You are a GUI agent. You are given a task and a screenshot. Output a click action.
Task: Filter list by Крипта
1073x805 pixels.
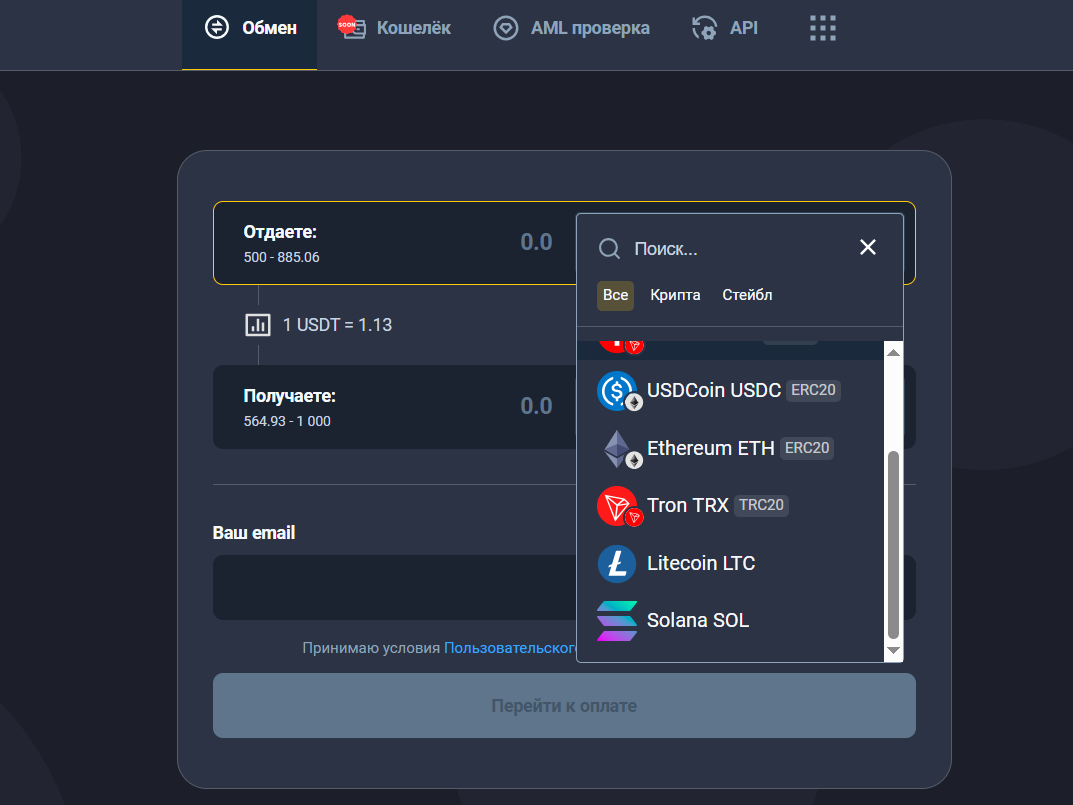click(675, 295)
